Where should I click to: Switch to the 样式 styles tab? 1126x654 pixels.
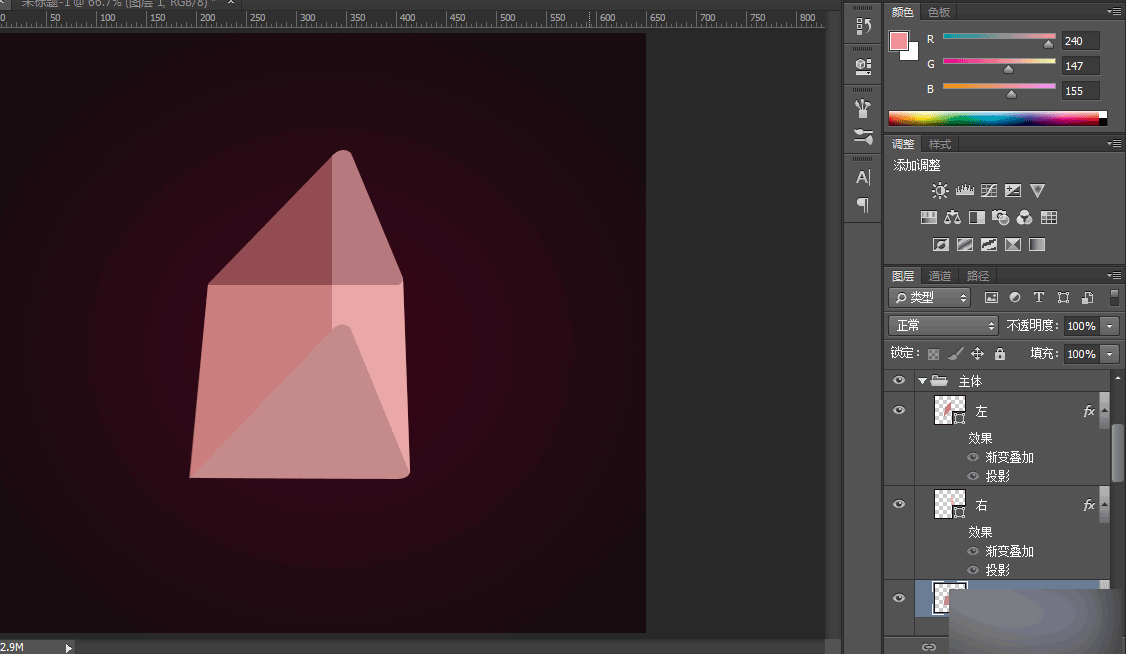[x=939, y=144]
